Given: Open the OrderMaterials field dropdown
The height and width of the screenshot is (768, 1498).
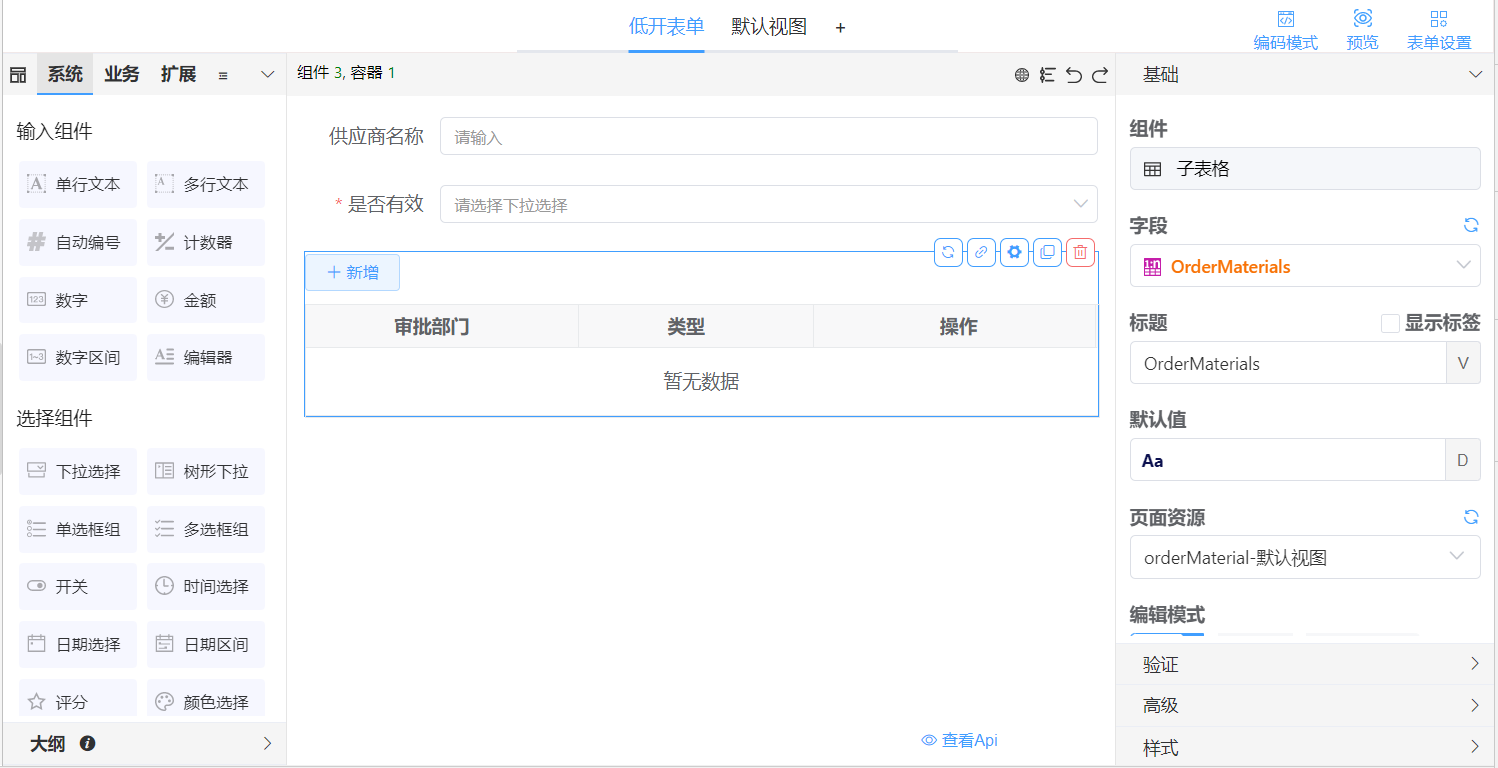Looking at the screenshot, I should [1305, 267].
